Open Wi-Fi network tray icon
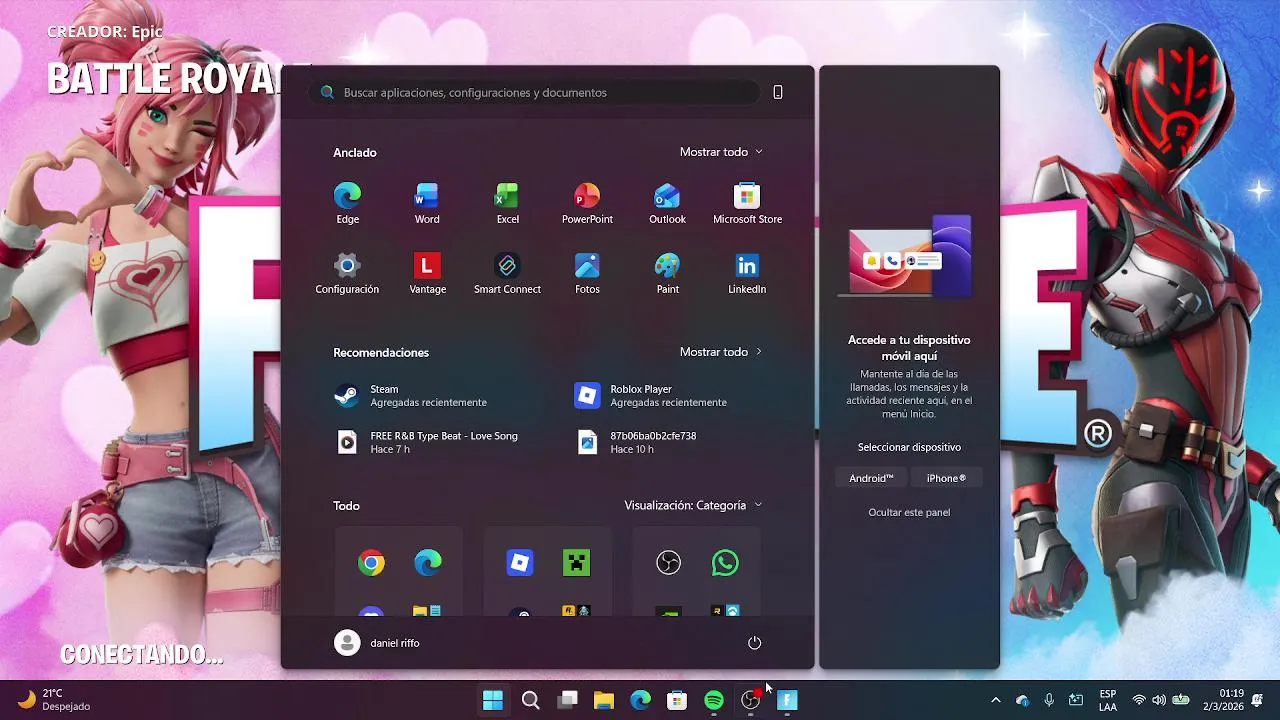Screen dimensions: 1280x720 coord(1138,700)
